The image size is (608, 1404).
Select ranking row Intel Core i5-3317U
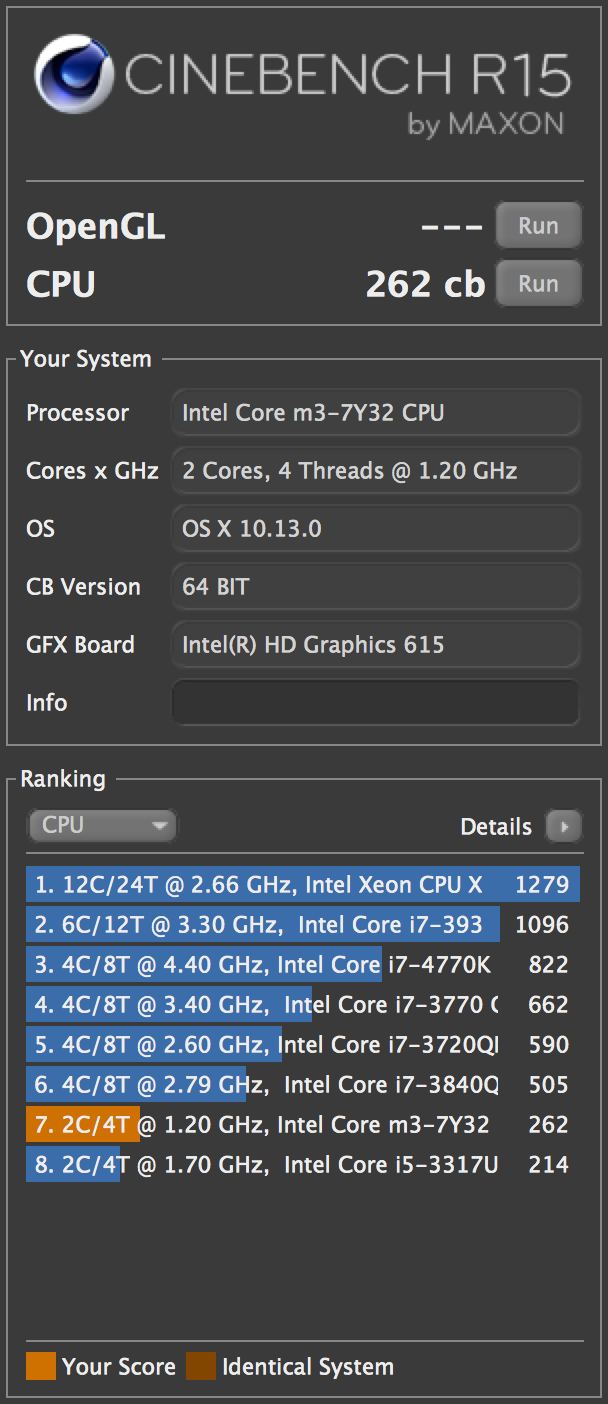coord(303,1164)
